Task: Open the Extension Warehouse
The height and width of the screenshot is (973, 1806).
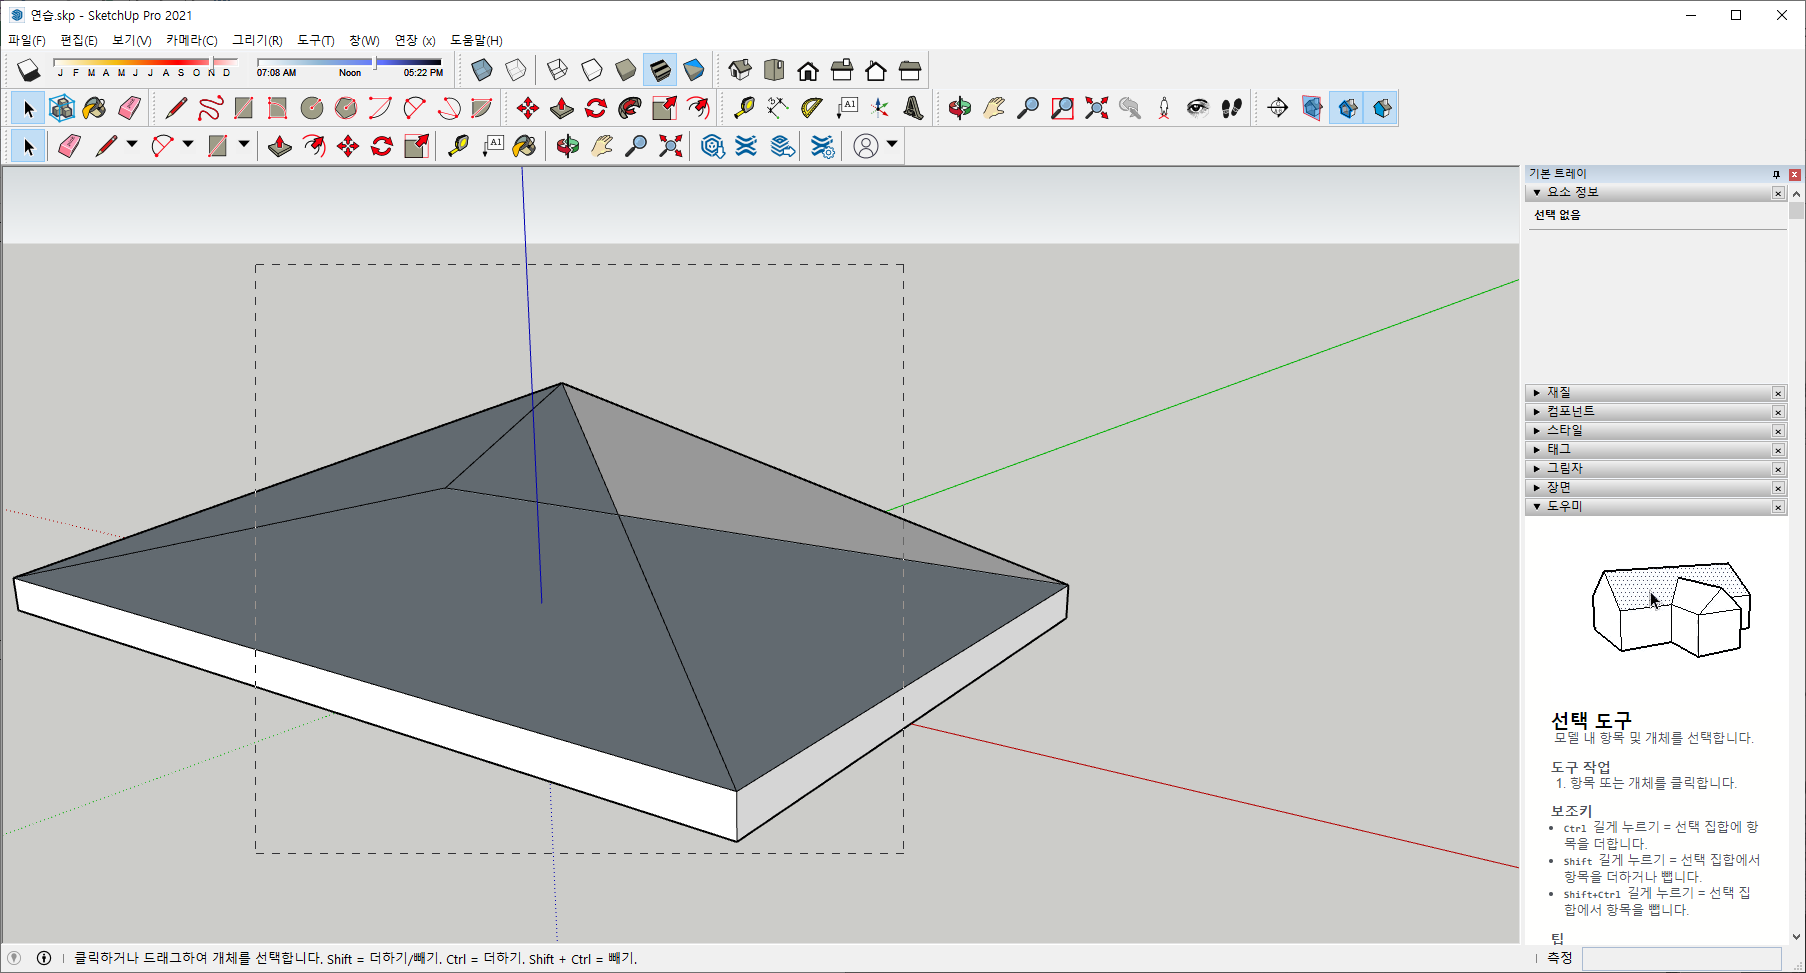Action: [x=746, y=146]
